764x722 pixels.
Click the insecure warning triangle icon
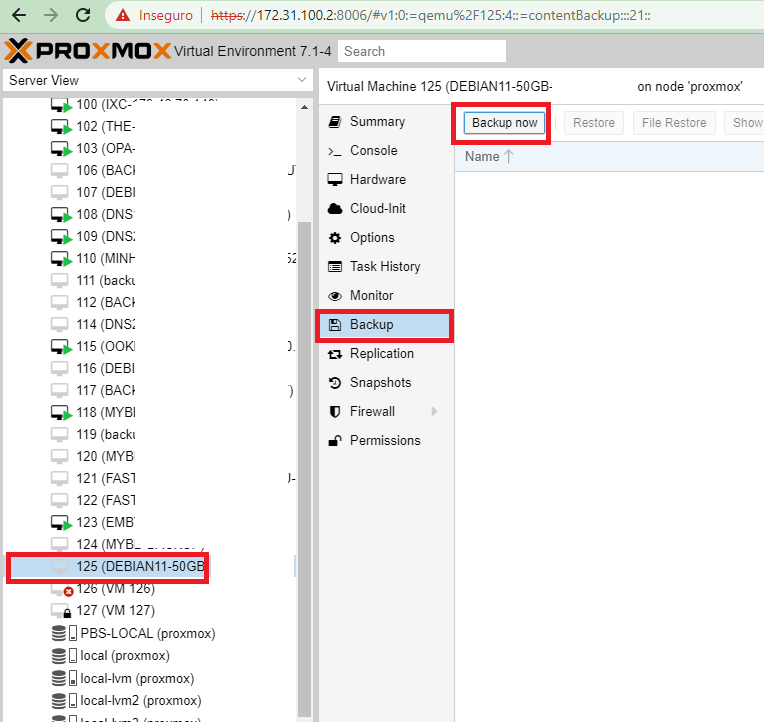(123, 16)
